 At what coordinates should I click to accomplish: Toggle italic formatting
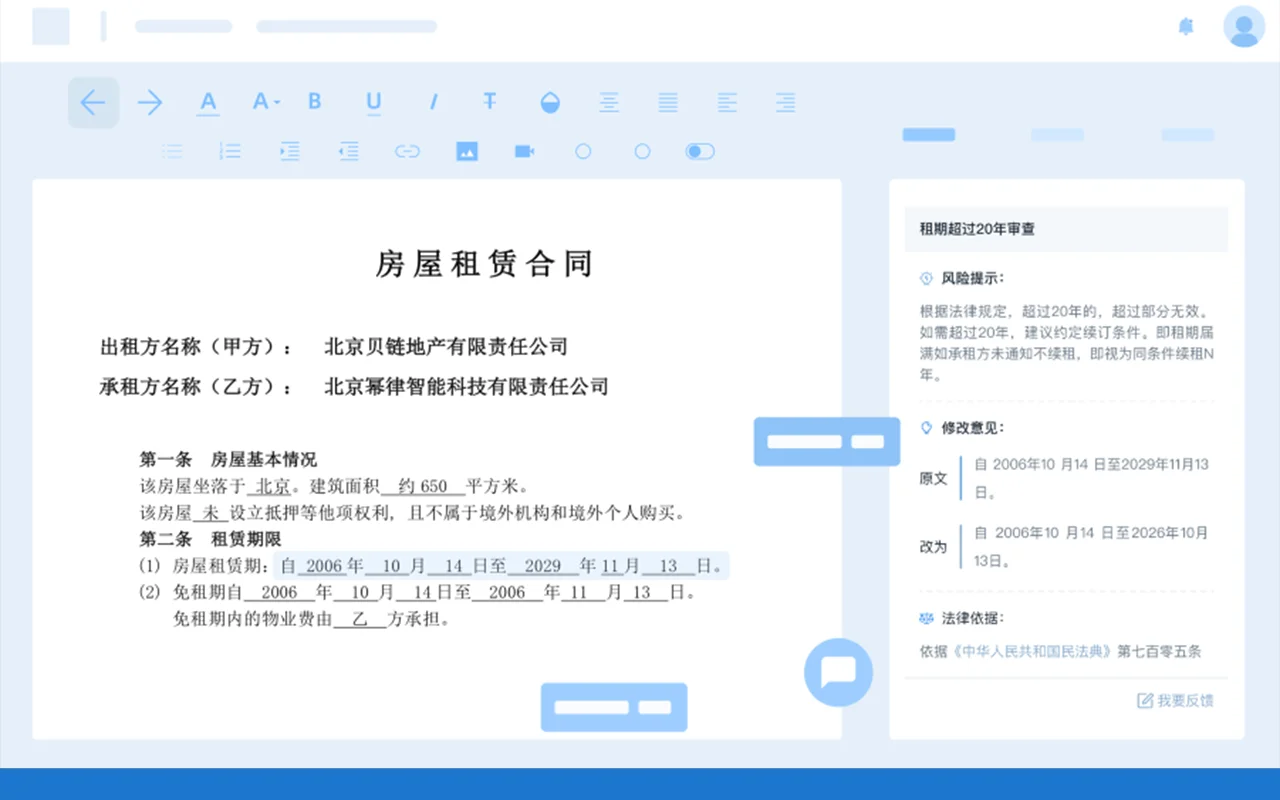click(x=433, y=102)
